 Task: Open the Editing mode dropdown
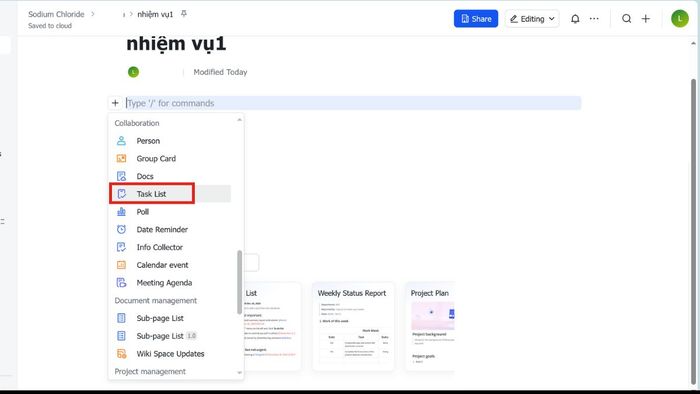[532, 19]
